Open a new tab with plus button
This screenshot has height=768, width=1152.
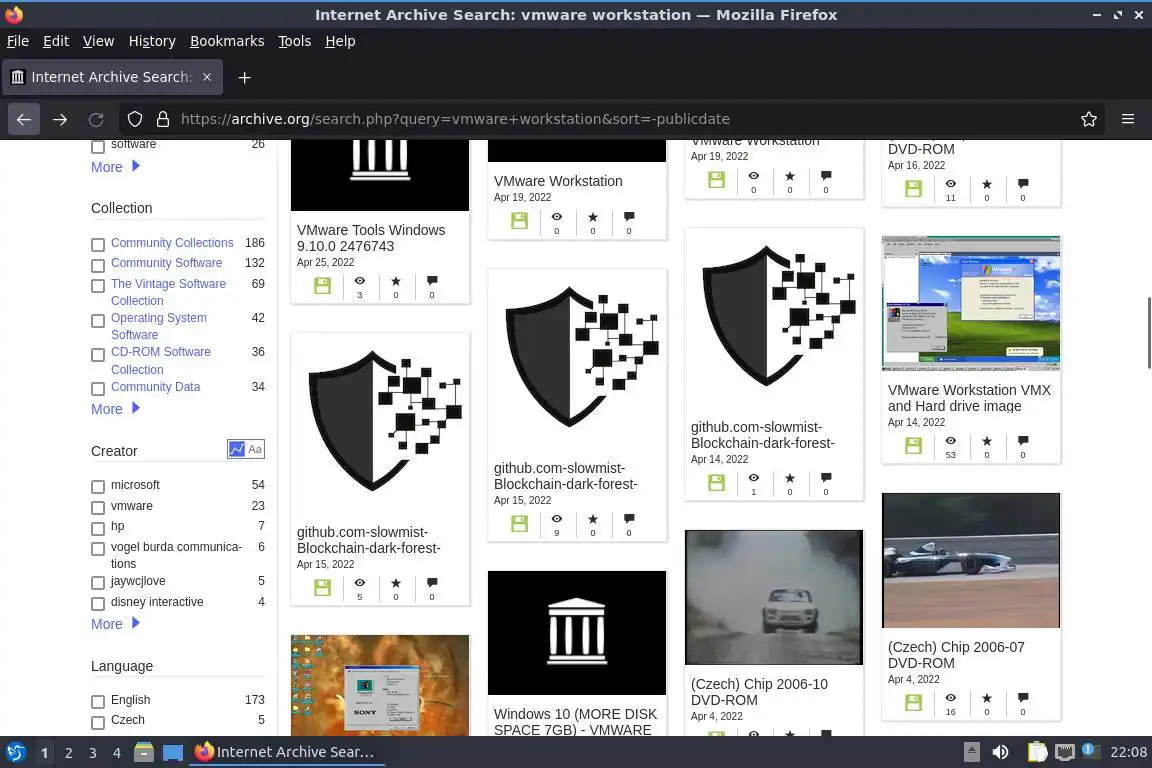245,77
